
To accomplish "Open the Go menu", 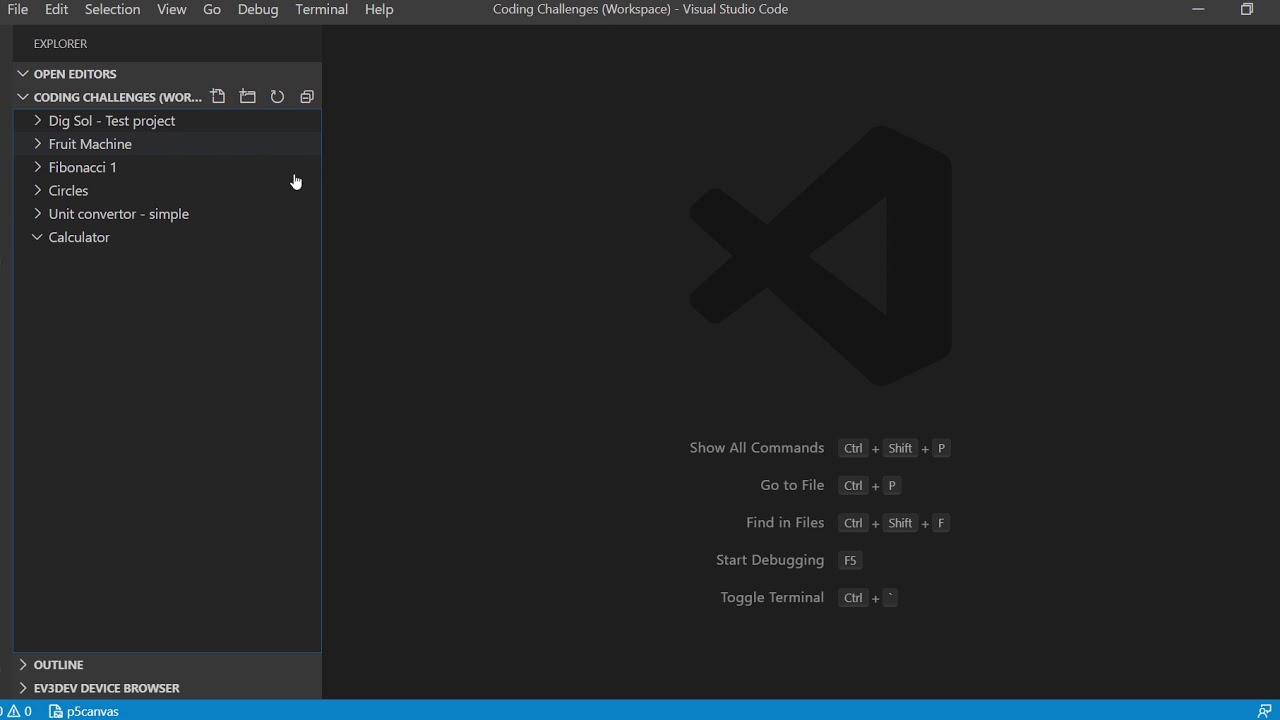I will coord(212,9).
